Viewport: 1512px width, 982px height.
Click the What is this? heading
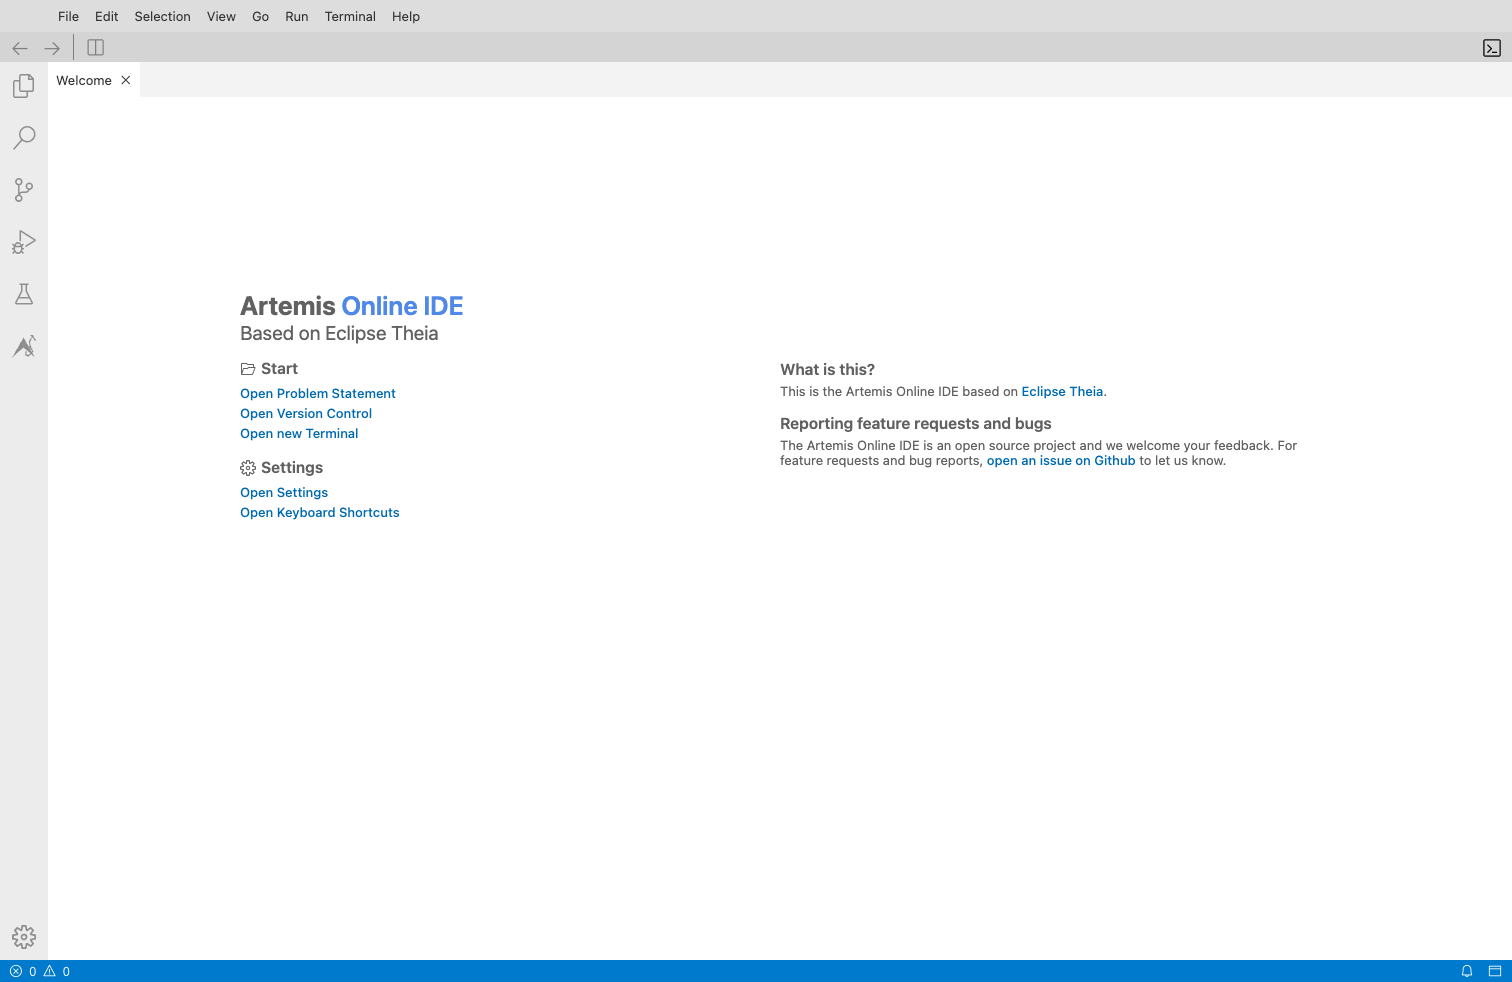[x=828, y=369]
